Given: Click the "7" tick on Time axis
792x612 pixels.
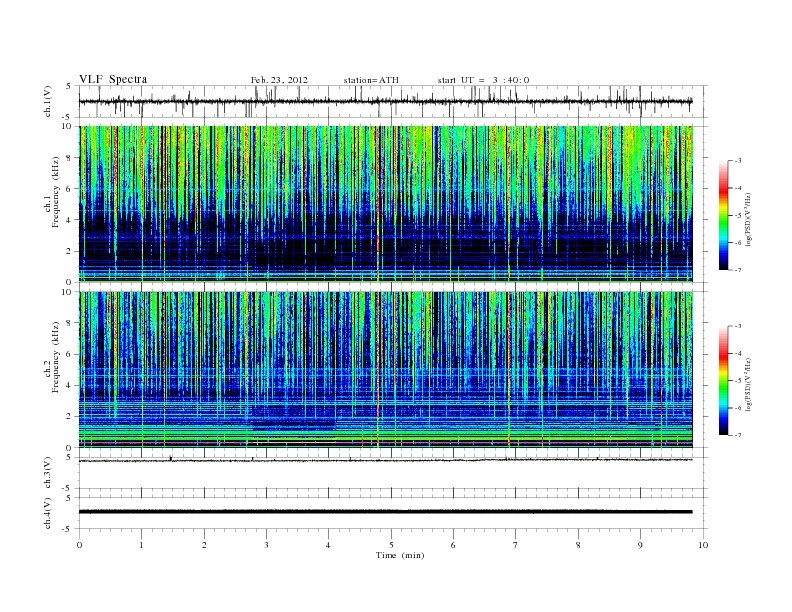Looking at the screenshot, I should click(x=516, y=545).
